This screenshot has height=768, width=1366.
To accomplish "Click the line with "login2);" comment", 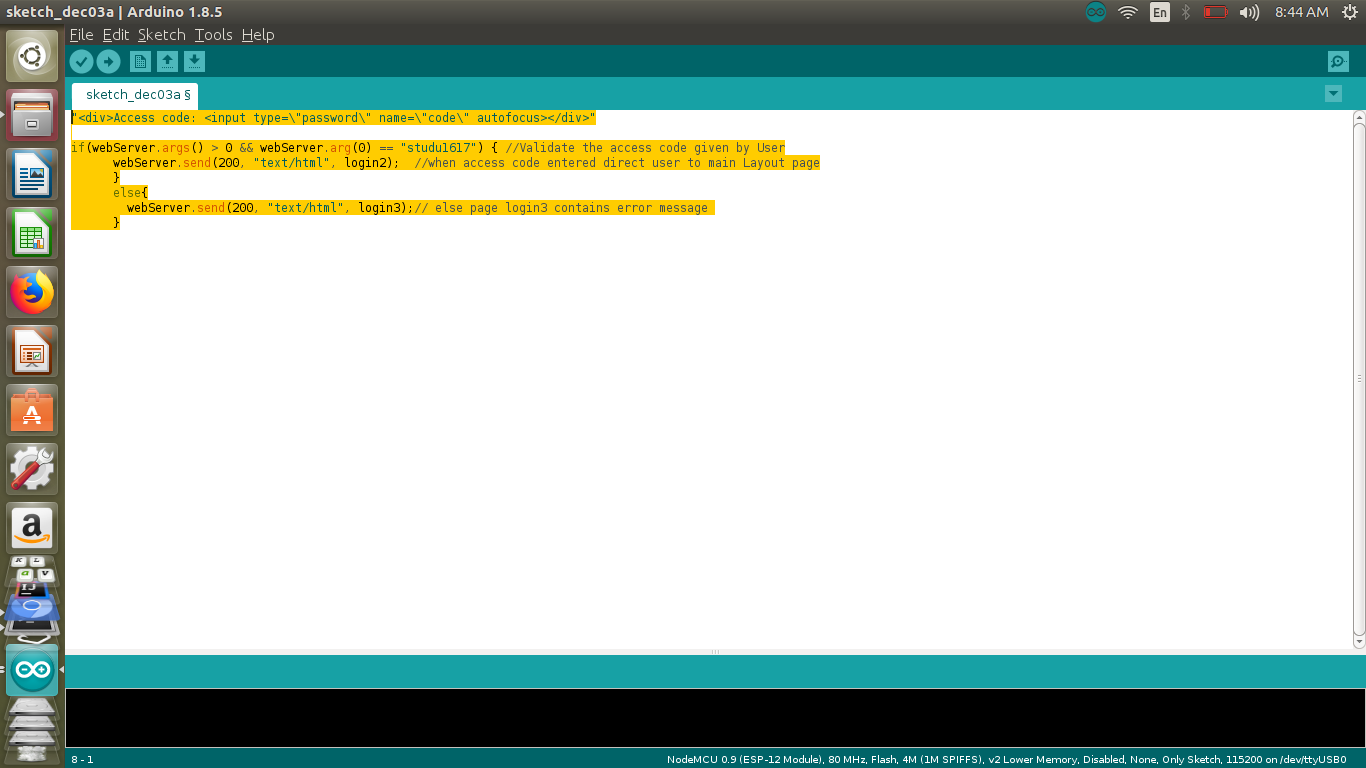I will [466, 162].
